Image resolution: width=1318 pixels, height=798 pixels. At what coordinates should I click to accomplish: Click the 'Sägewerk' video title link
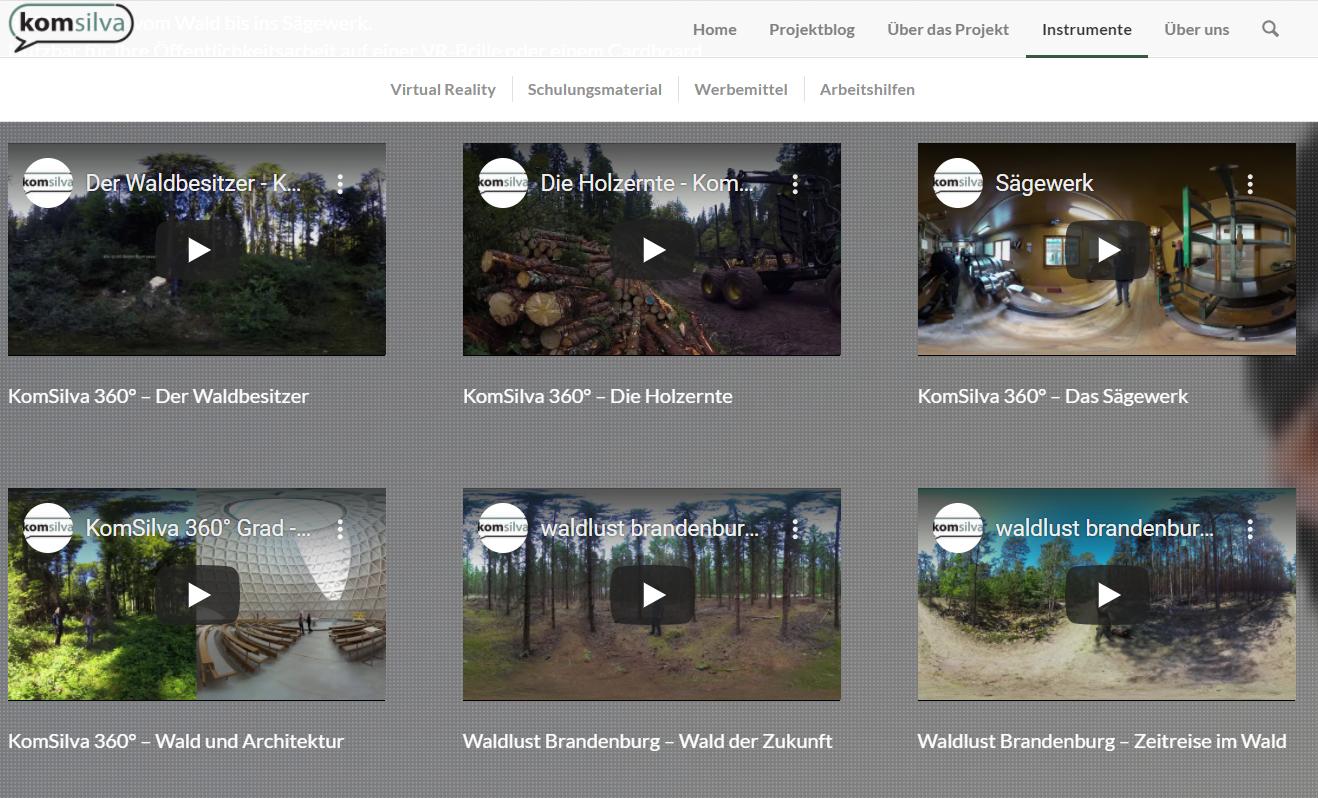click(x=1045, y=183)
